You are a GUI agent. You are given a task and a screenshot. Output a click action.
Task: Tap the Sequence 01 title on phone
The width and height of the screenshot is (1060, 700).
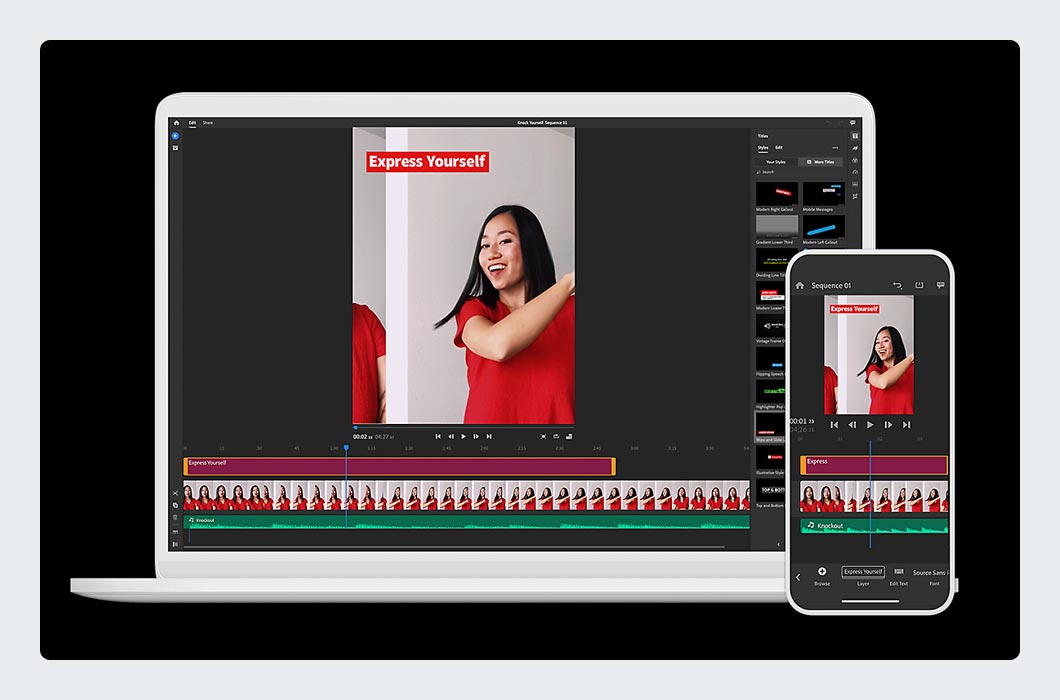click(832, 285)
